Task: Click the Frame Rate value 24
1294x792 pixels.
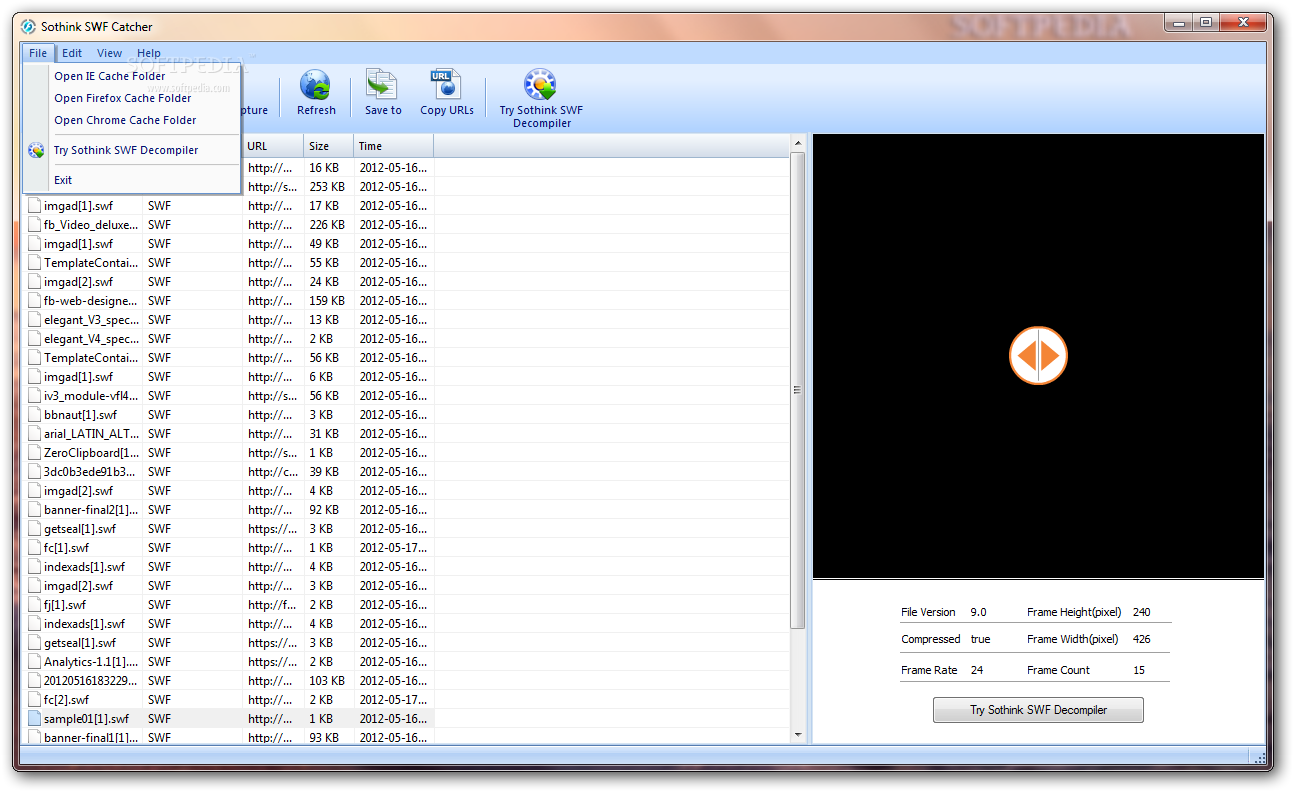Action: pyautogui.click(x=977, y=670)
